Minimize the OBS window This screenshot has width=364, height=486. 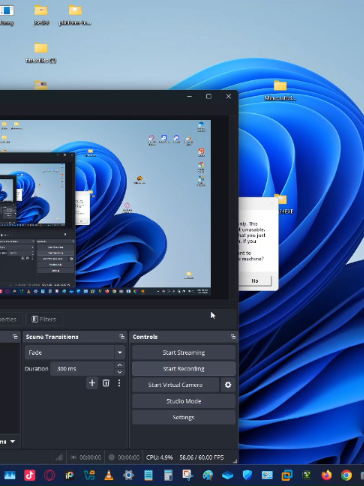[x=189, y=96]
